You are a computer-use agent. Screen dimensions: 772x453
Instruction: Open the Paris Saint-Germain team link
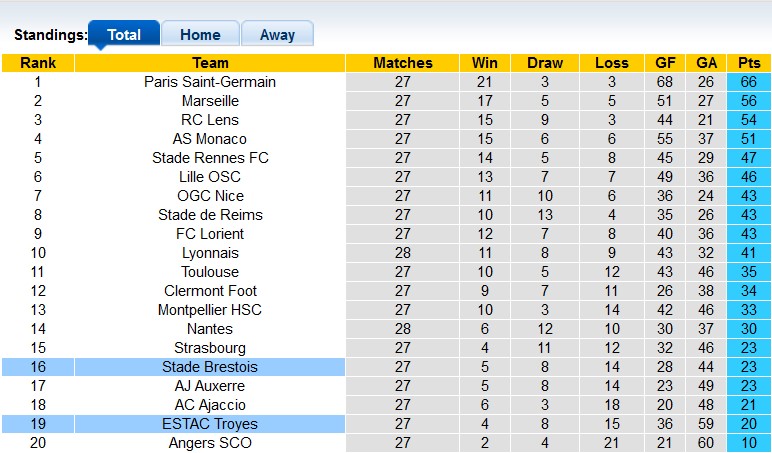[x=210, y=82]
